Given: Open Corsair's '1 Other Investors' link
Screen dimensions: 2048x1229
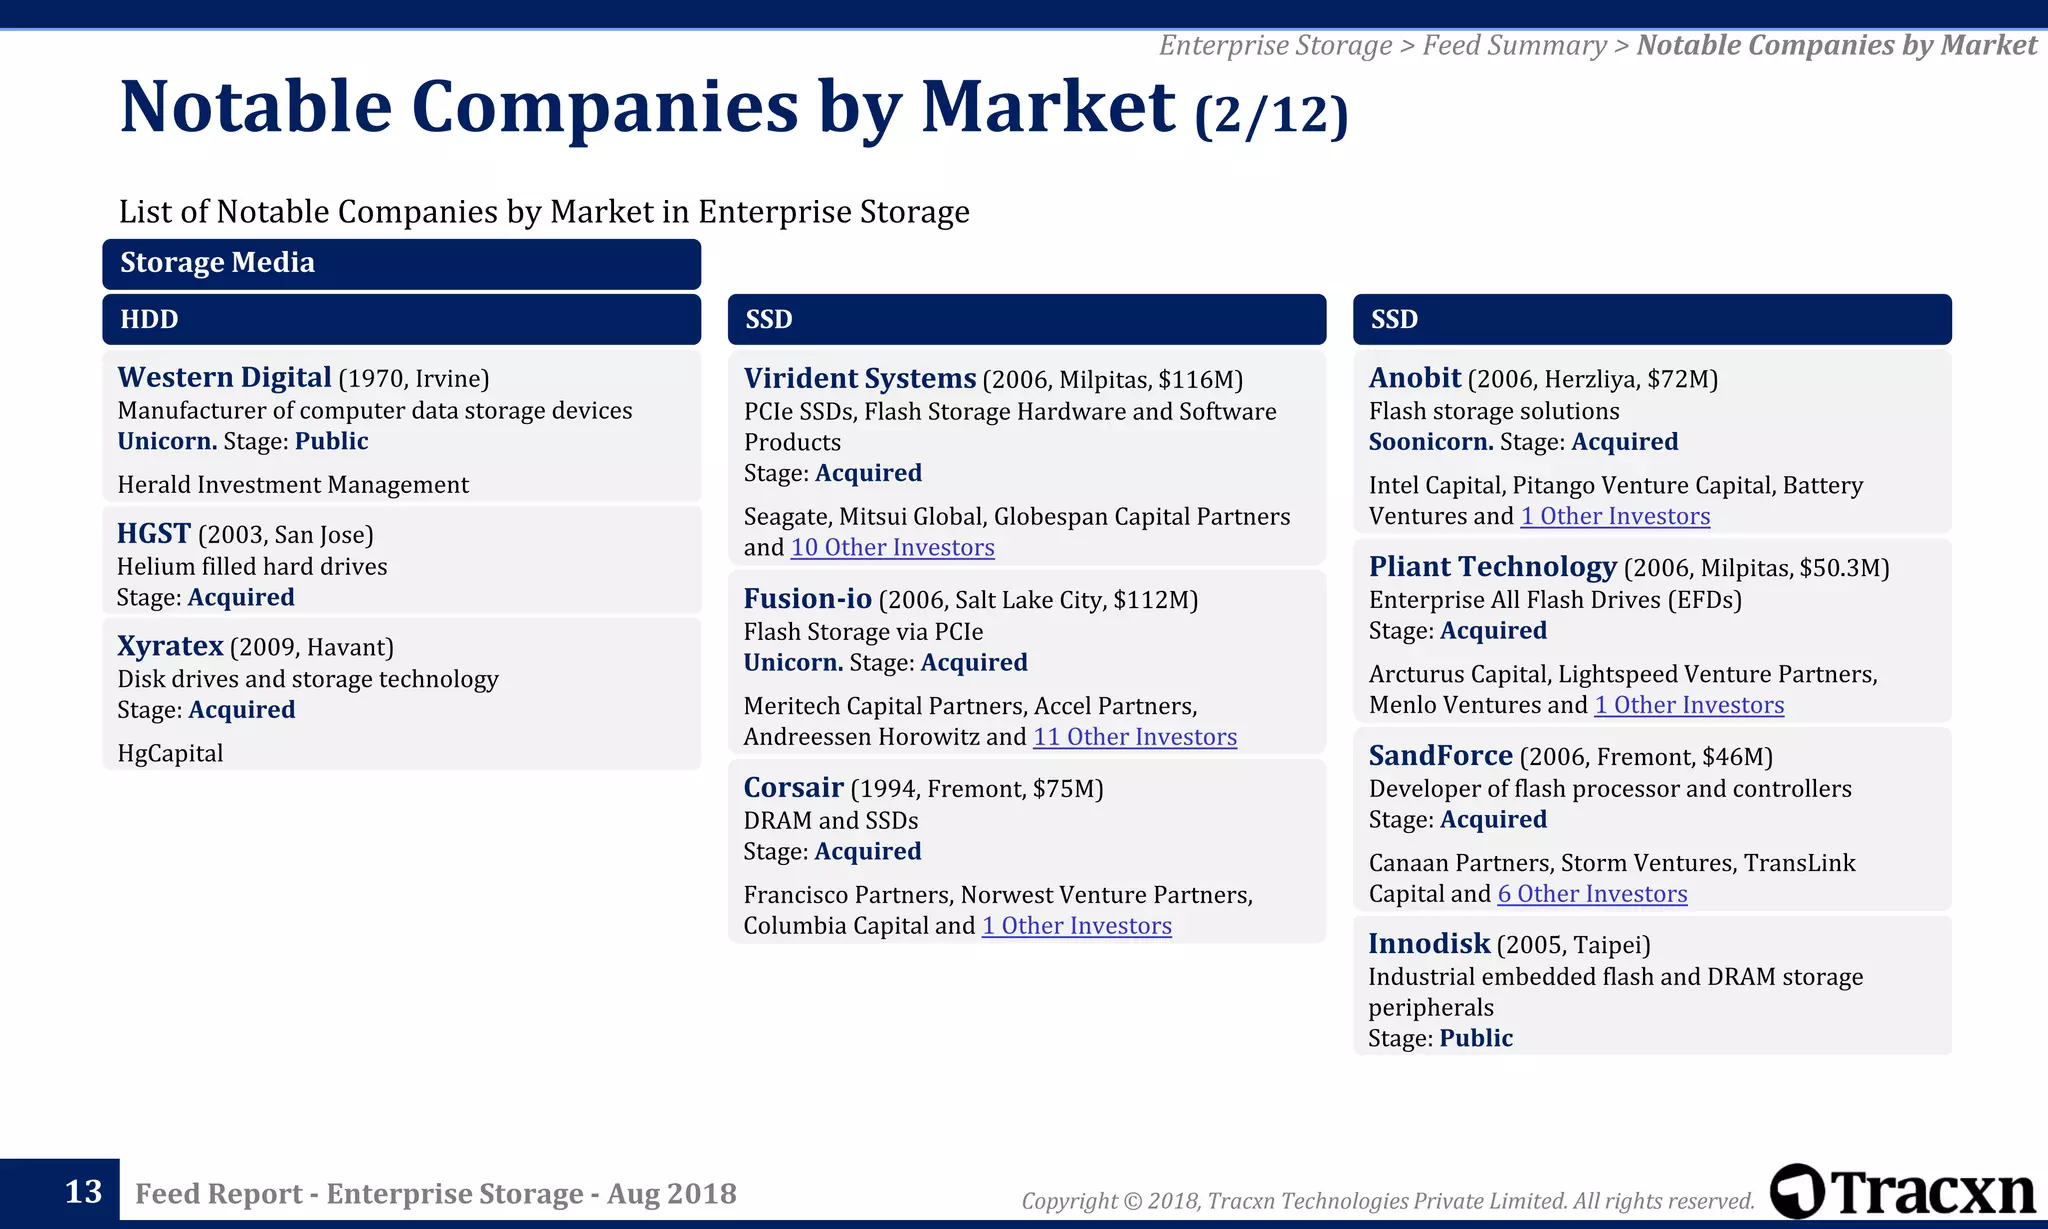Looking at the screenshot, I should 1076,925.
